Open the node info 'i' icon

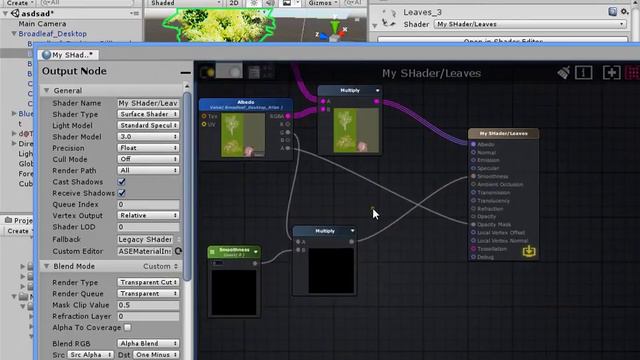584,73
